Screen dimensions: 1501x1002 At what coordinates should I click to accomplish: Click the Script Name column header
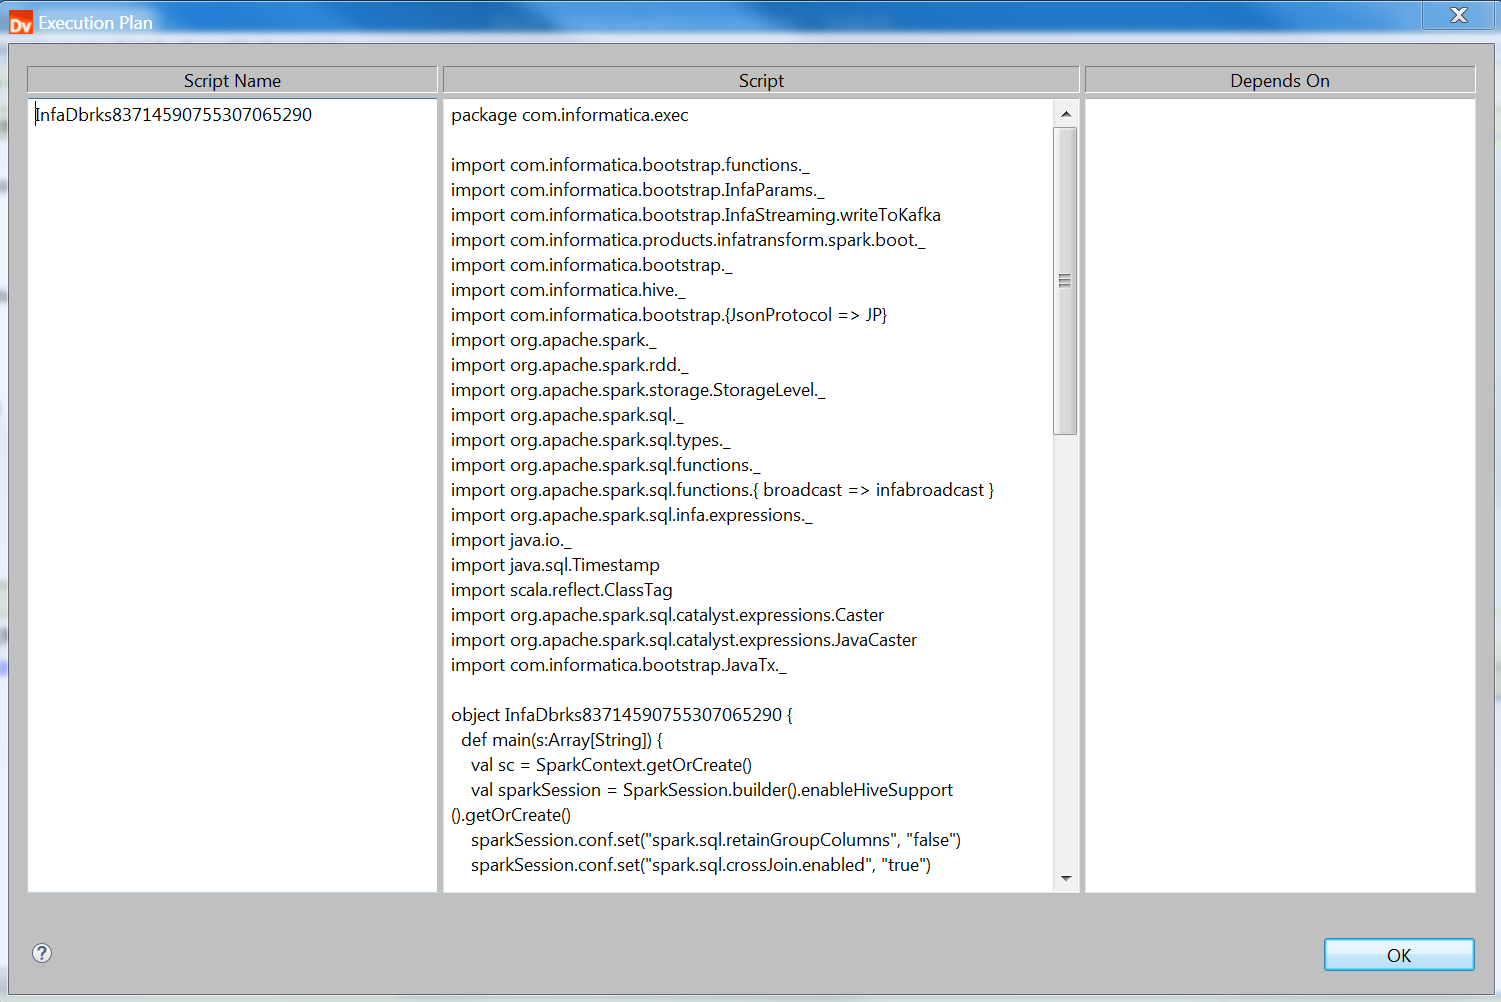[232, 81]
